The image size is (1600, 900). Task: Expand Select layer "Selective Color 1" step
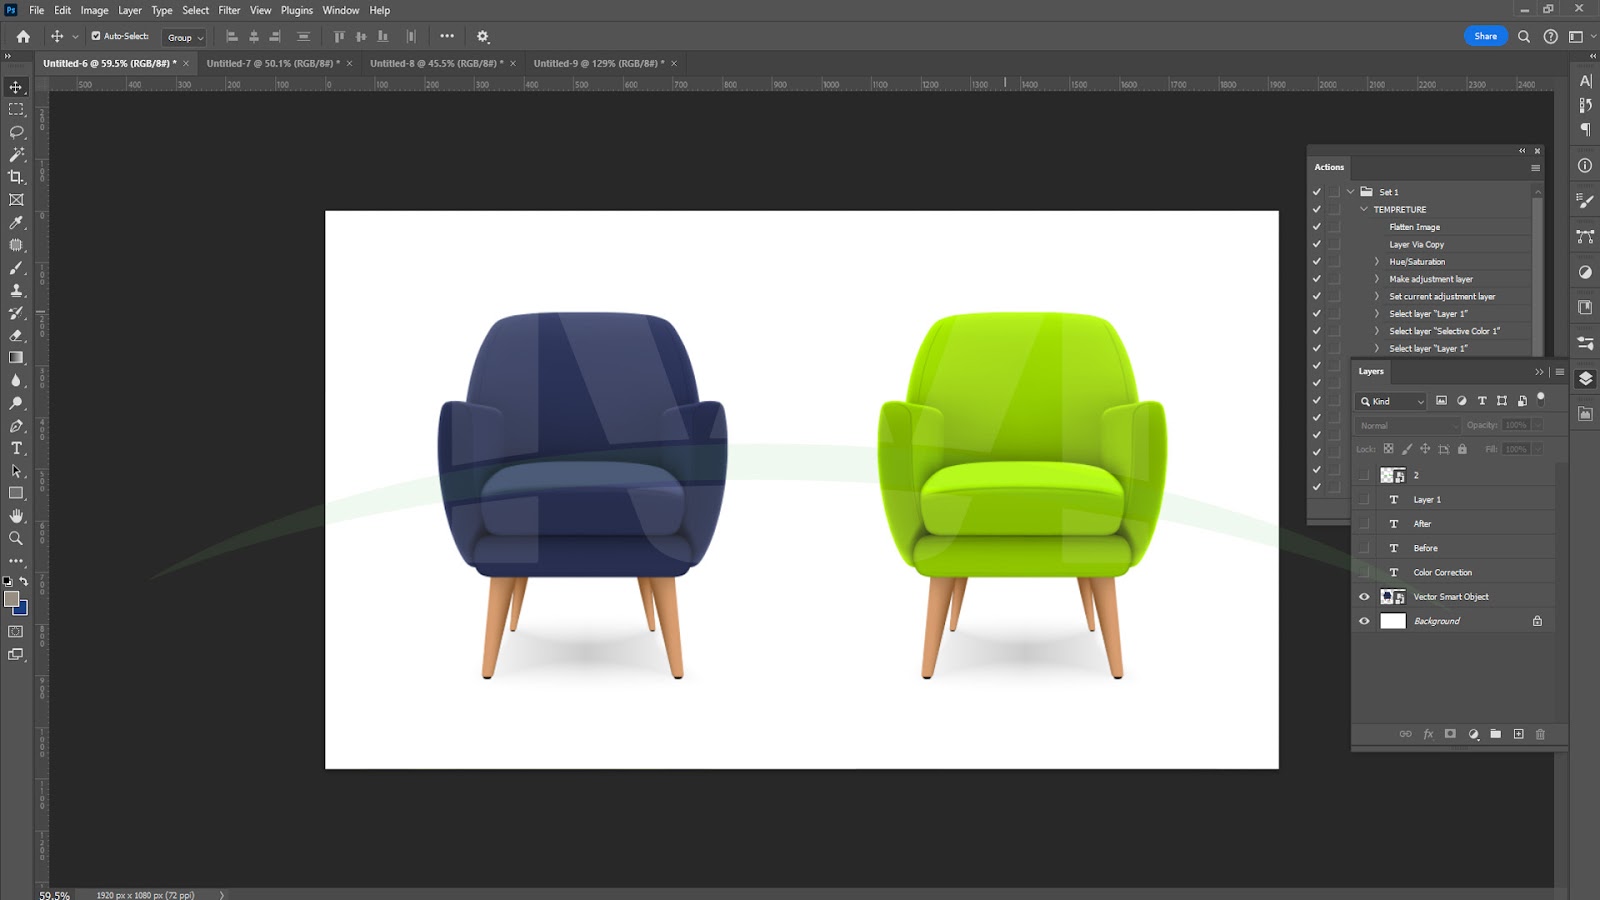1377,331
